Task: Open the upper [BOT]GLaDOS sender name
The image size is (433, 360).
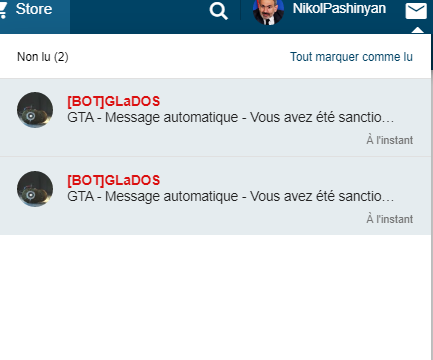Action: [114, 101]
